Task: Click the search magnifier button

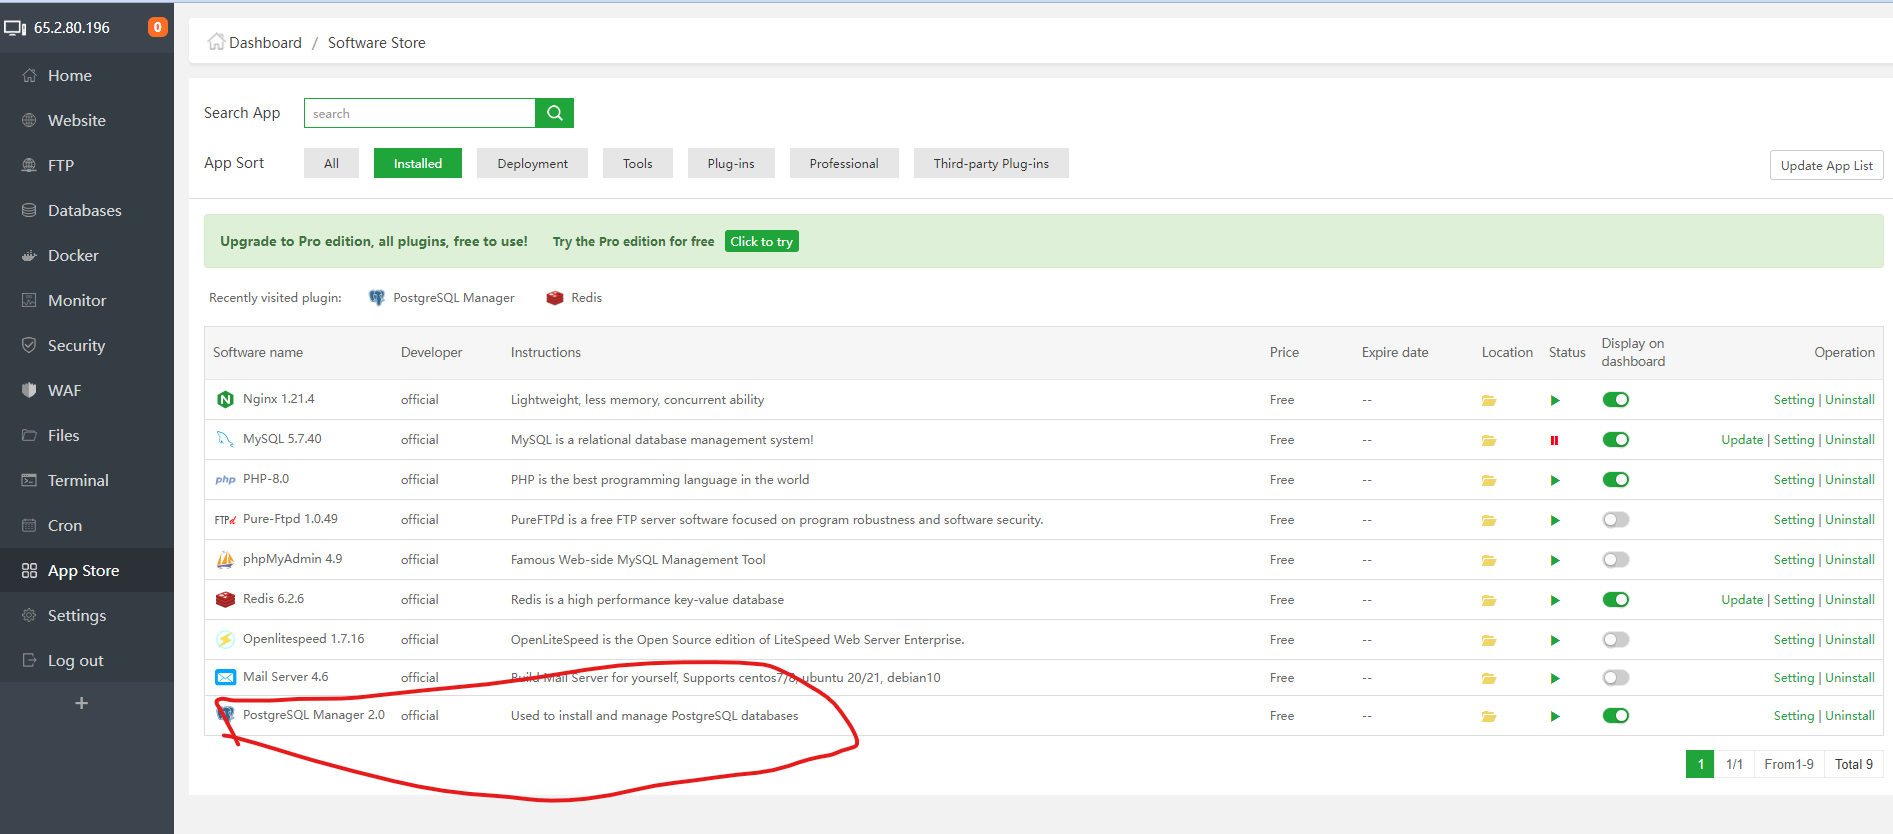Action: pos(554,113)
